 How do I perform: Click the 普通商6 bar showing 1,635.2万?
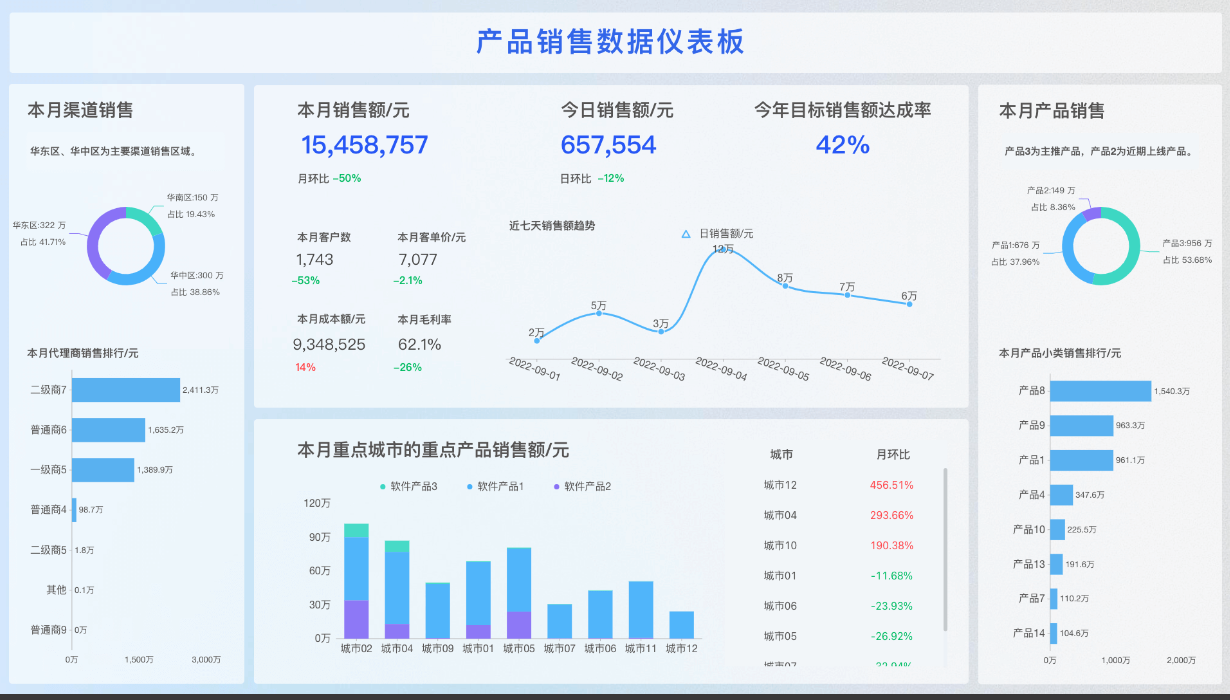pos(108,430)
